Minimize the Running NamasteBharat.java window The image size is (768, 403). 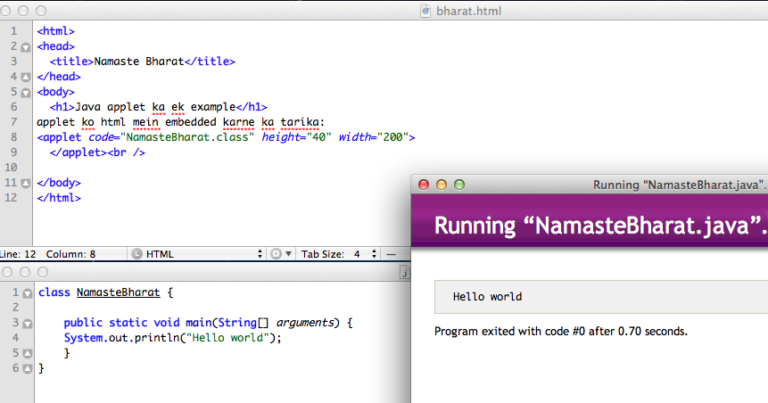442,185
